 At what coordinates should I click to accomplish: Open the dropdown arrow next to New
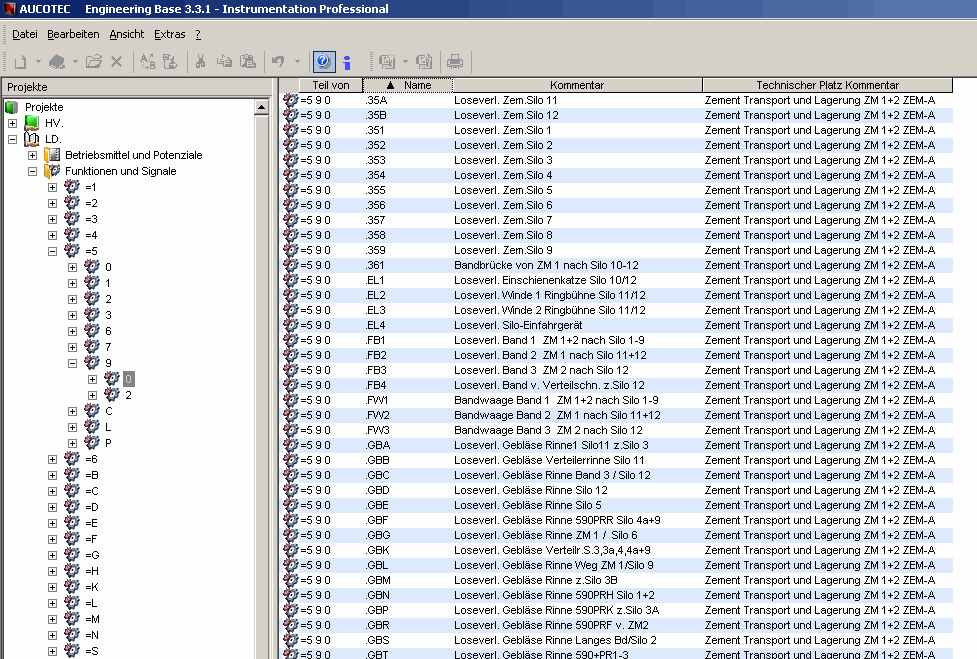click(x=38, y=62)
